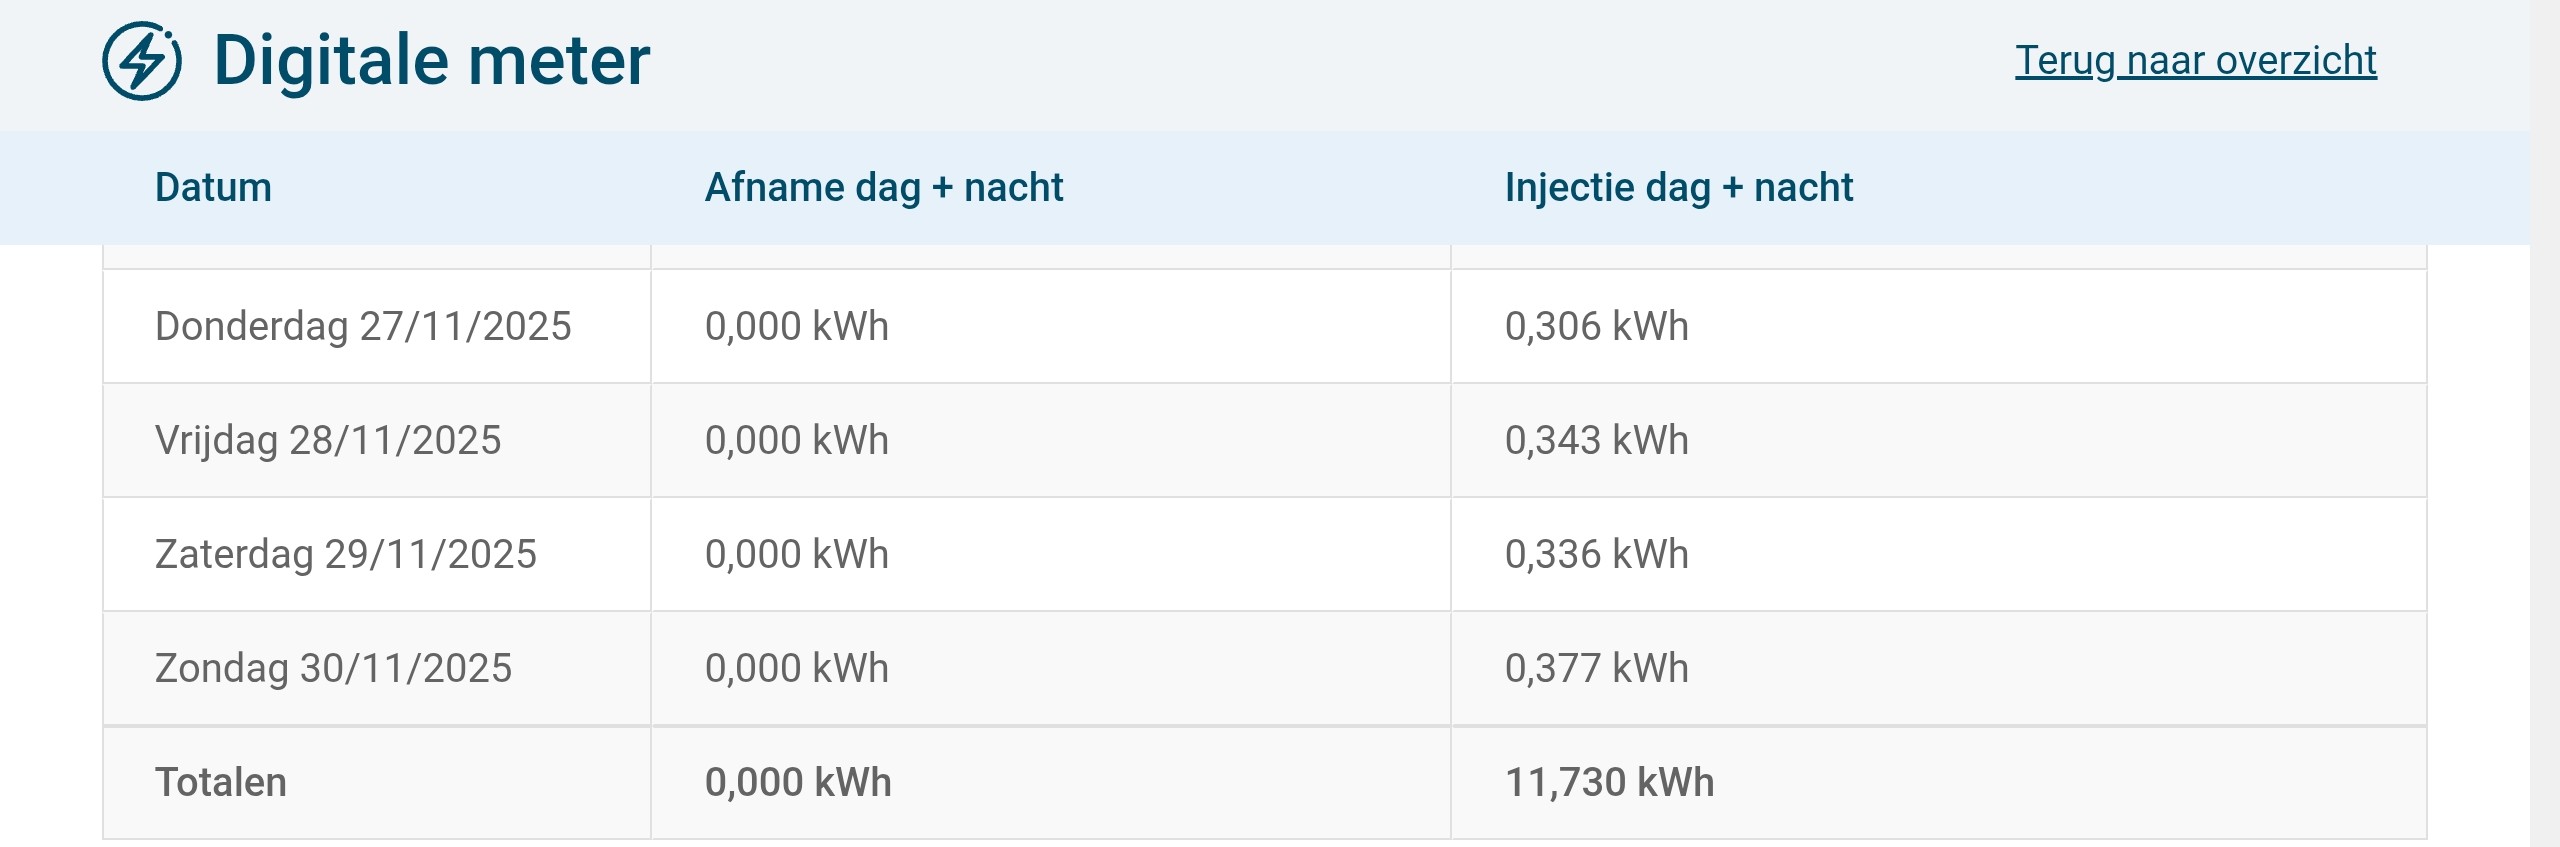Select Zondag's 0,000 kWh afname value
This screenshot has width=2560, height=847.
click(x=796, y=669)
